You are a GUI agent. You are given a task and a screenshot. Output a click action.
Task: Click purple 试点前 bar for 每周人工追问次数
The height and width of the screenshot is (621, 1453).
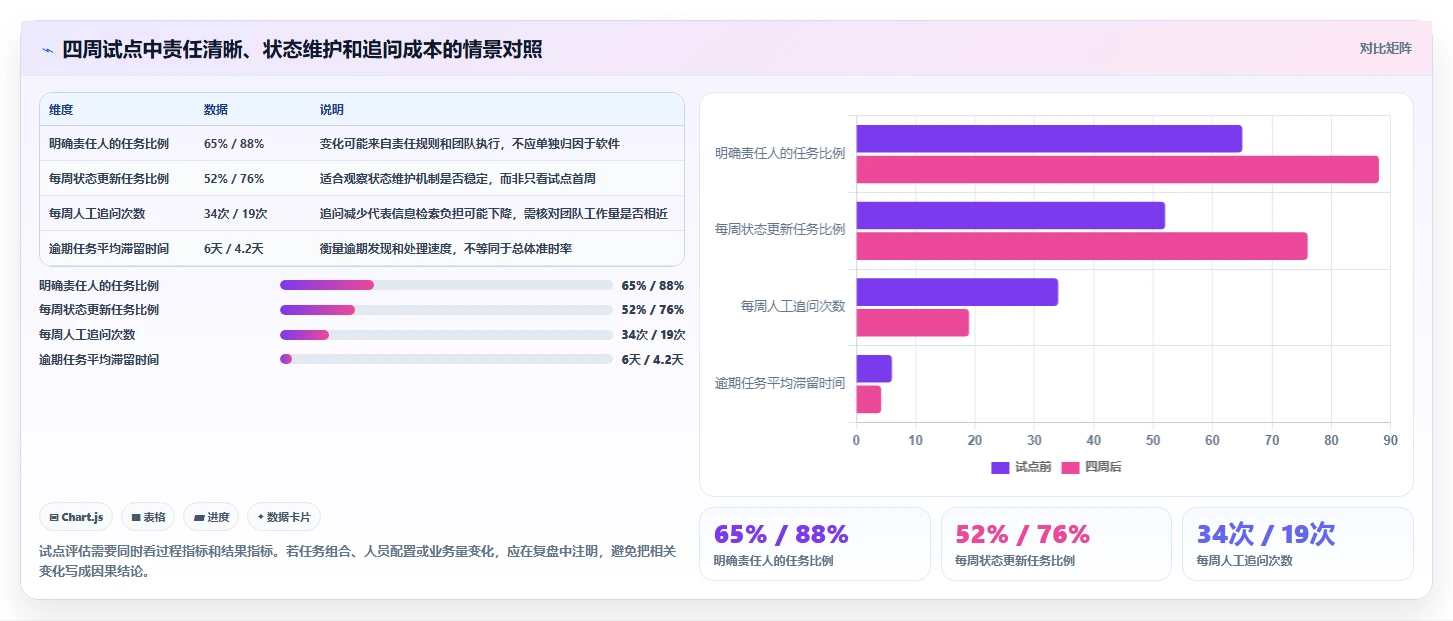[x=957, y=292]
